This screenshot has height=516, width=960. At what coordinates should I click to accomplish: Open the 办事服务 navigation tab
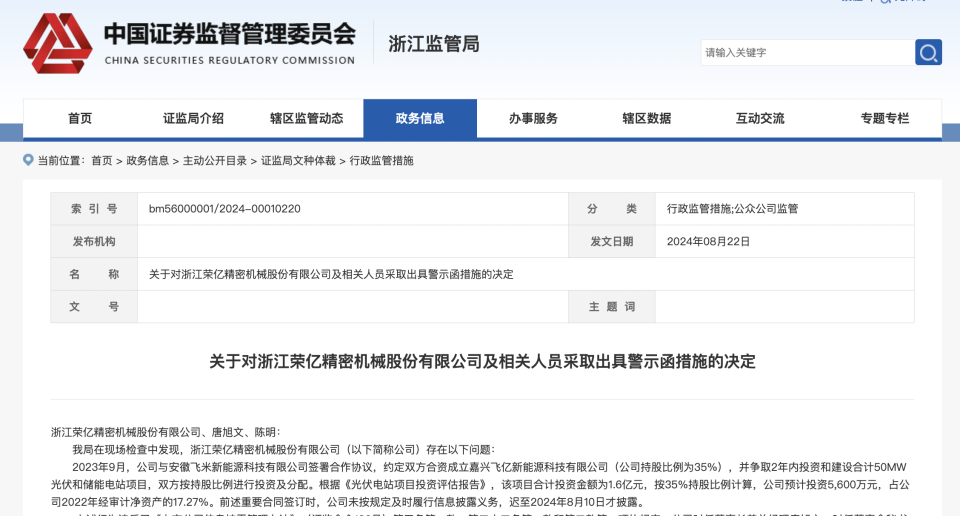pos(533,118)
